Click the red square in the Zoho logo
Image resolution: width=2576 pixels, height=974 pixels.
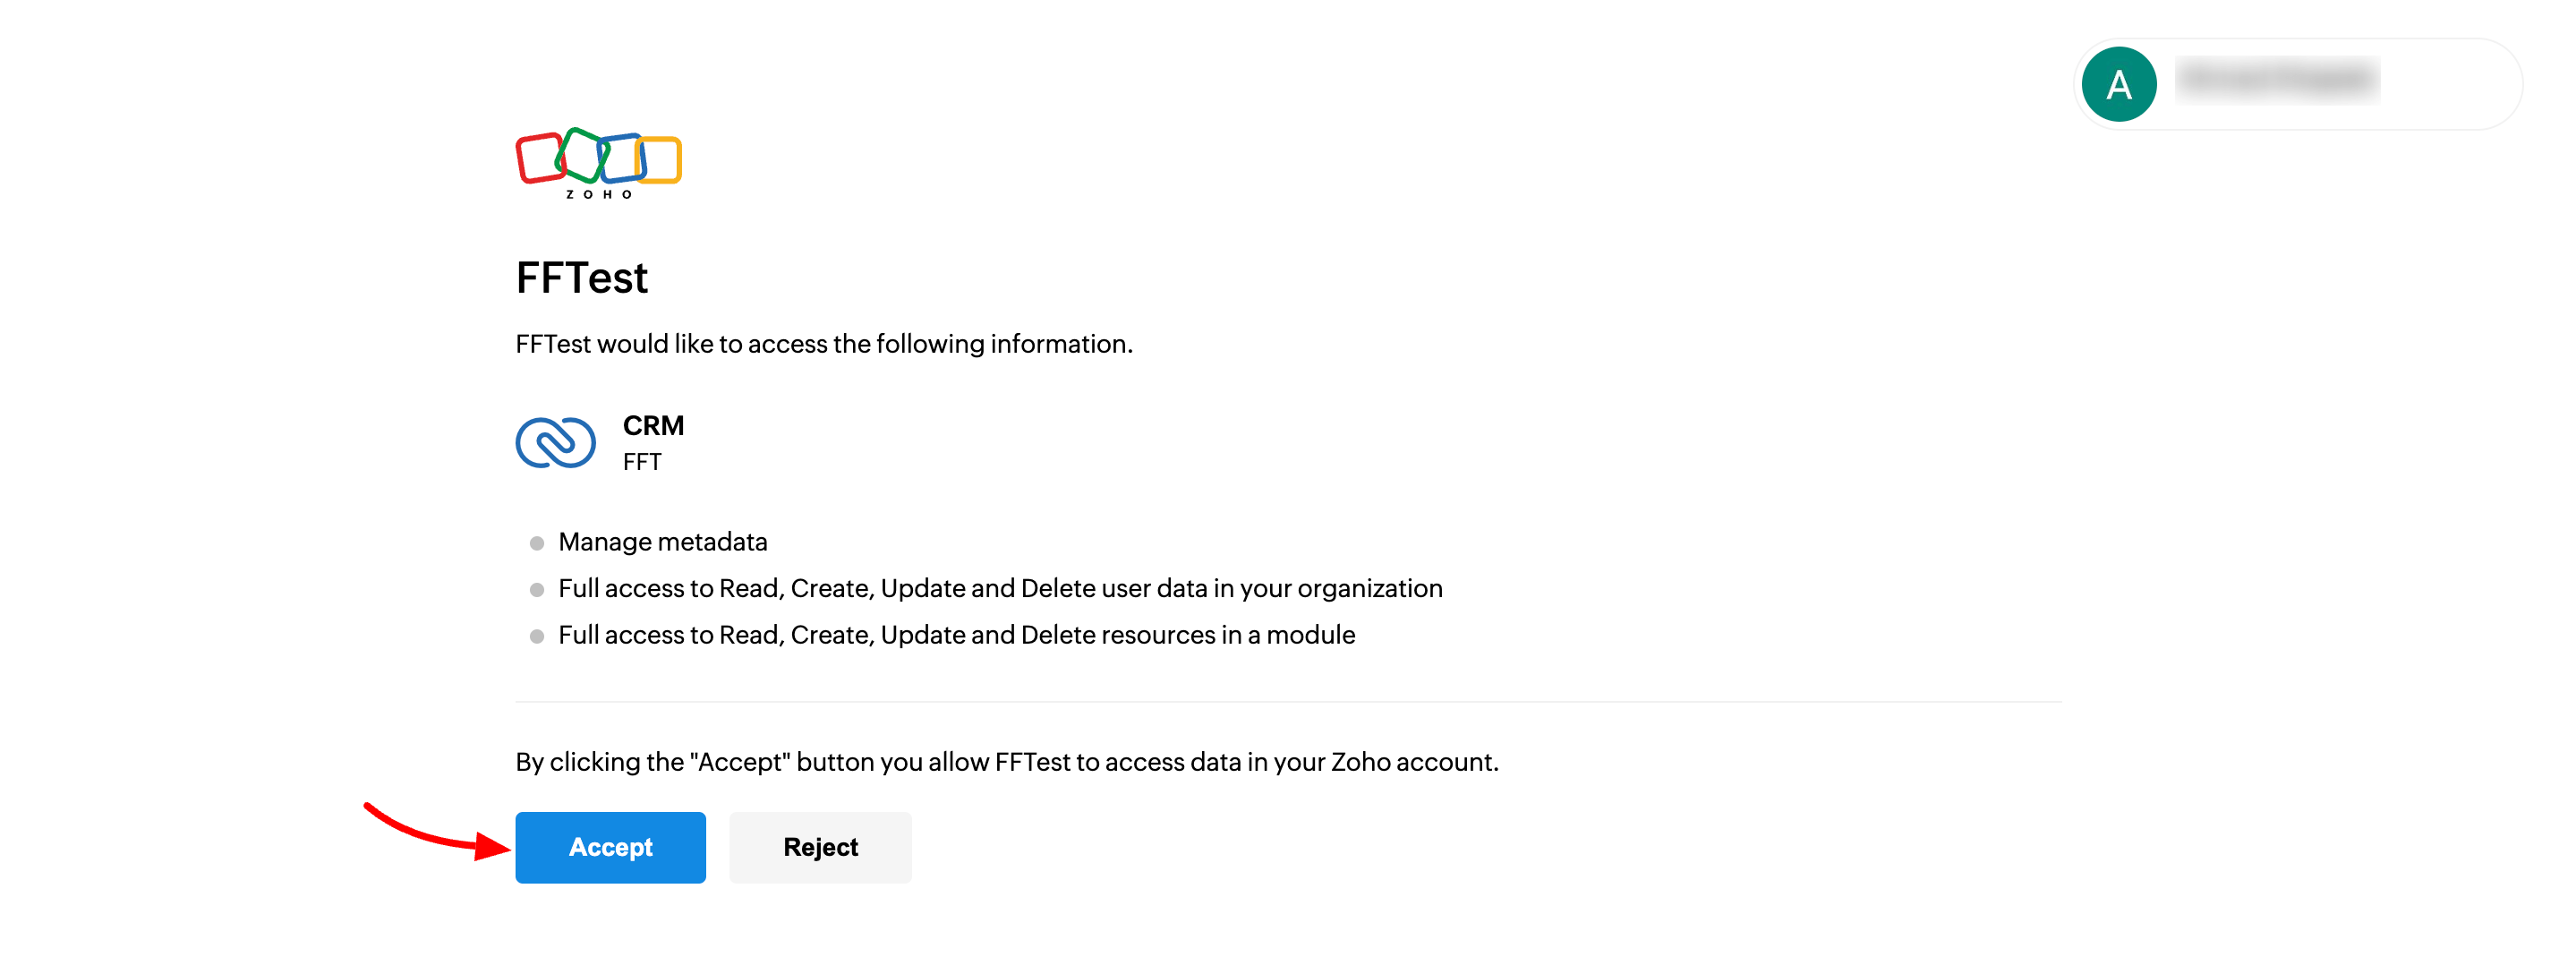[x=540, y=158]
